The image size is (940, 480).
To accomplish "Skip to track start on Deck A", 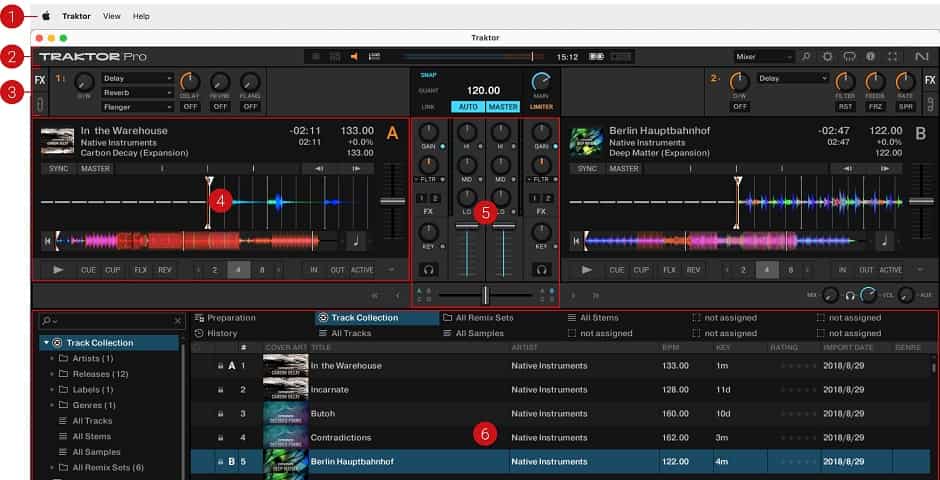I will coord(47,241).
